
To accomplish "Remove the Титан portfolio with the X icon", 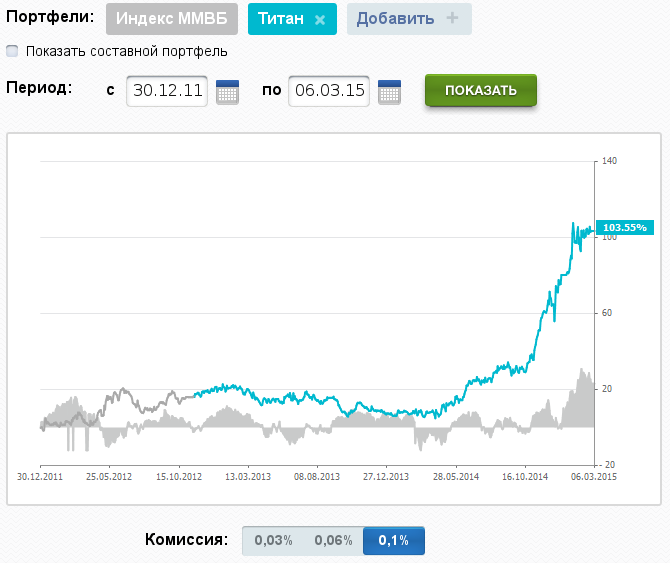I will pyautogui.click(x=320, y=19).
